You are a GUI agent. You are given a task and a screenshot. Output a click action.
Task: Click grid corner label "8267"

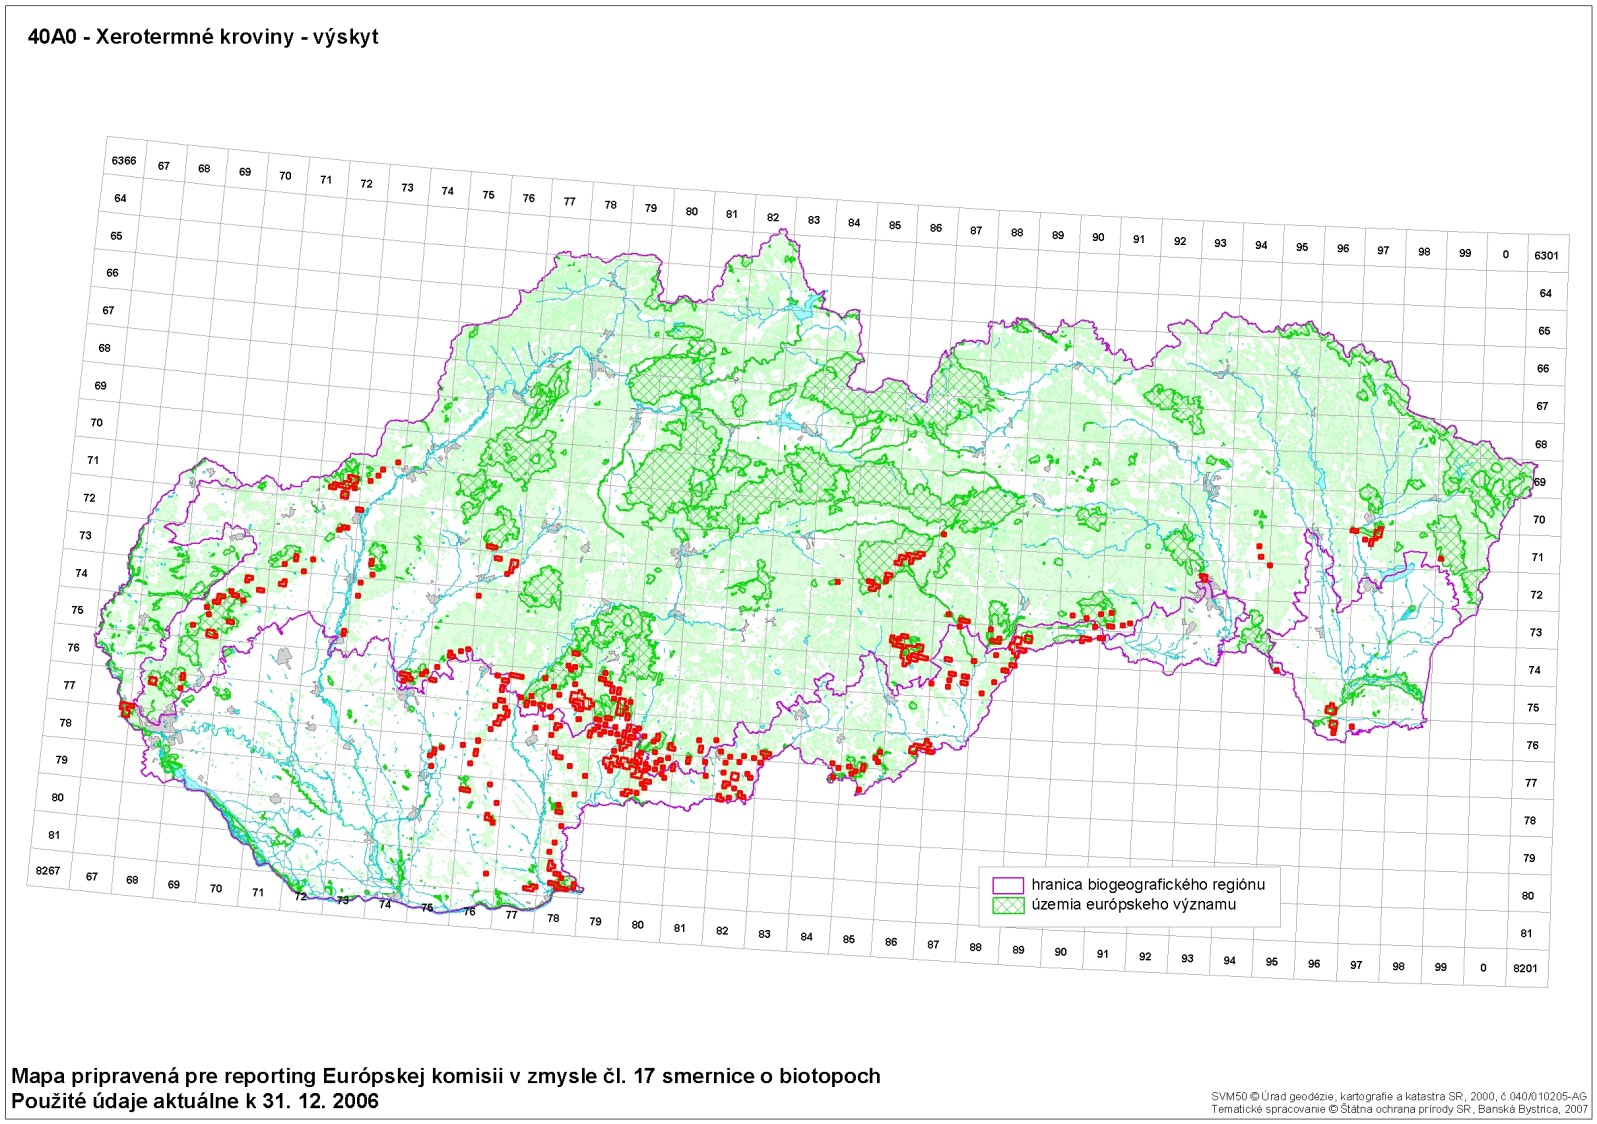point(48,871)
